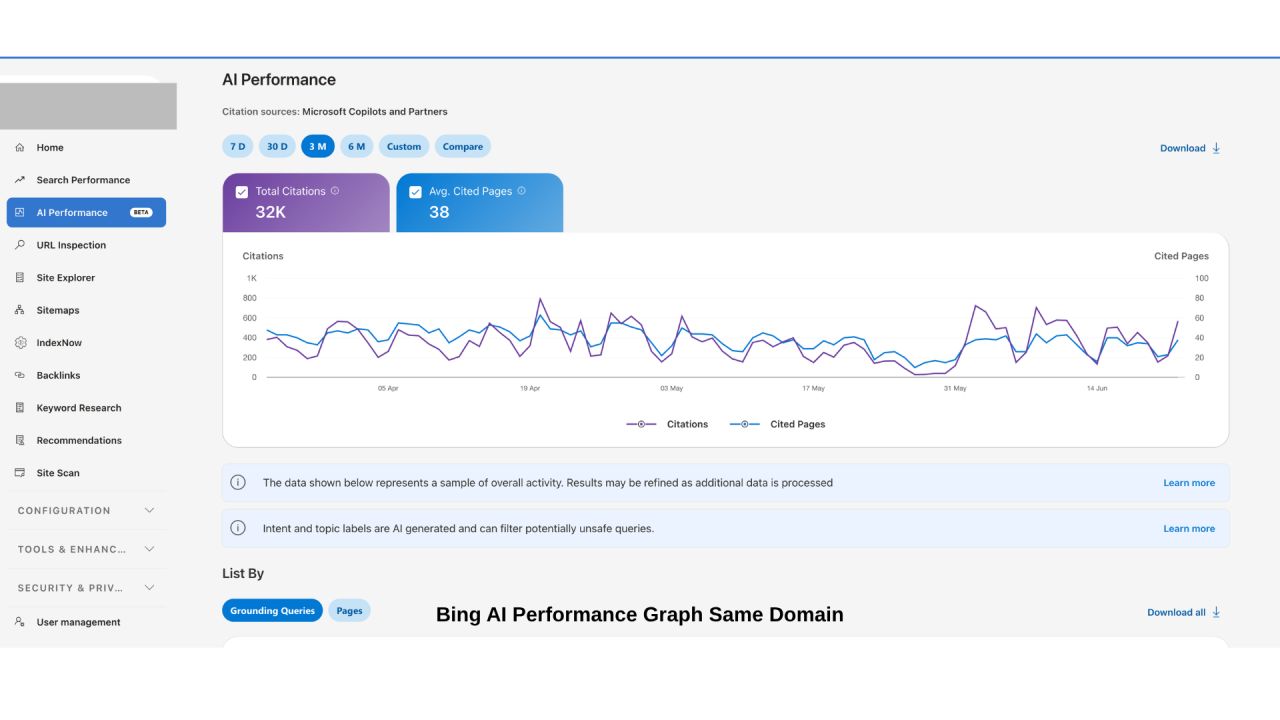The height and width of the screenshot is (720, 1280).
Task: Click the User management icon
Action: [20, 622]
